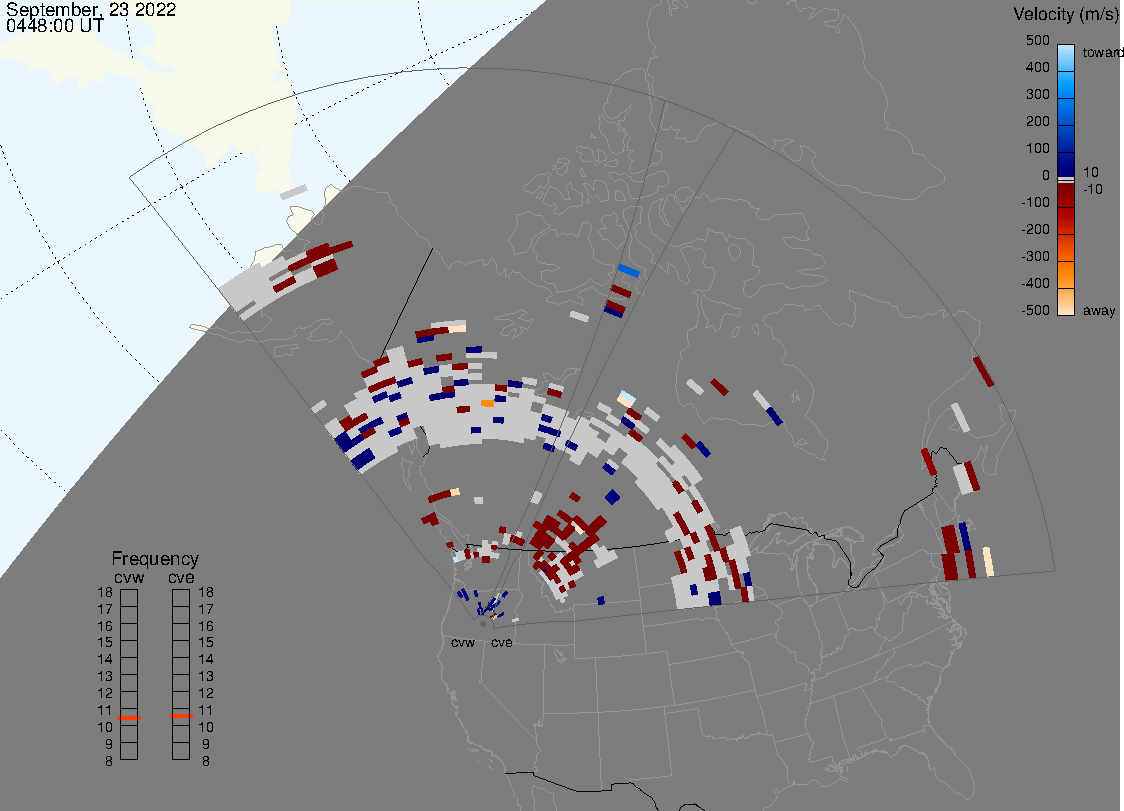This screenshot has height=811, width=1124.
Task: Click the 8 label right of cve bar
Action: pyautogui.click(x=206, y=762)
